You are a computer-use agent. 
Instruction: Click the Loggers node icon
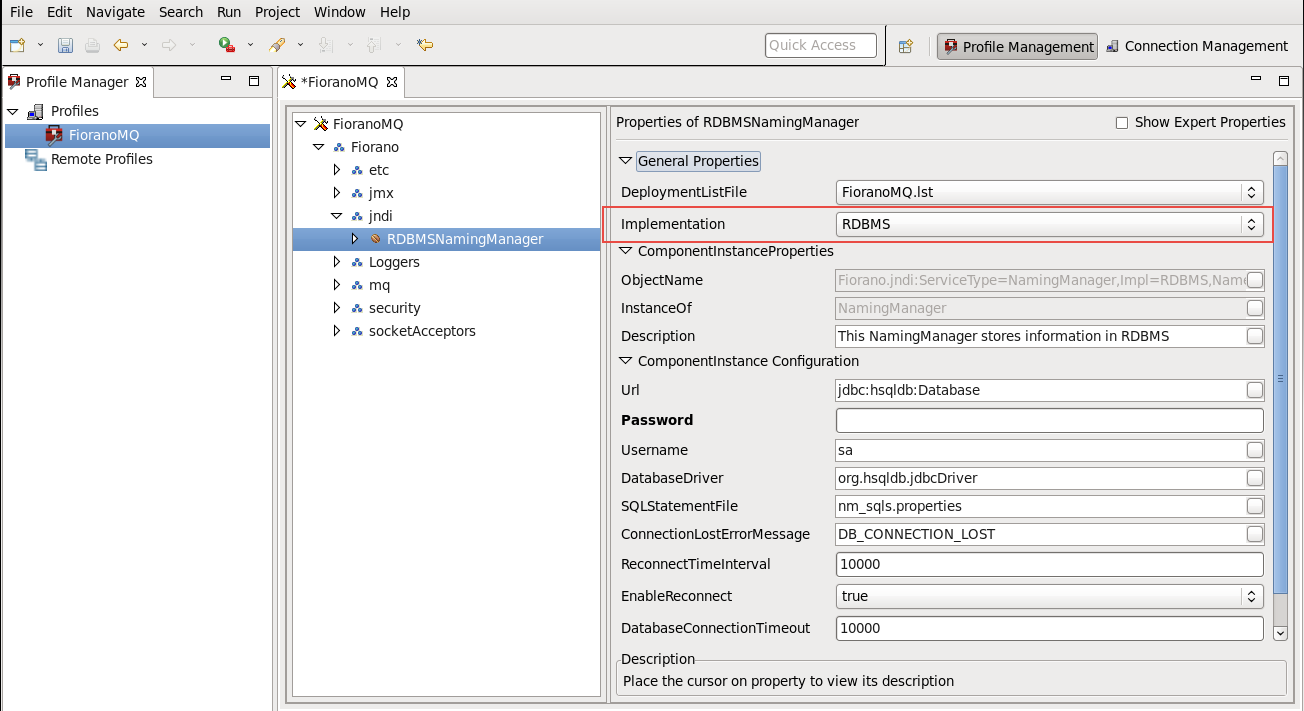click(357, 262)
